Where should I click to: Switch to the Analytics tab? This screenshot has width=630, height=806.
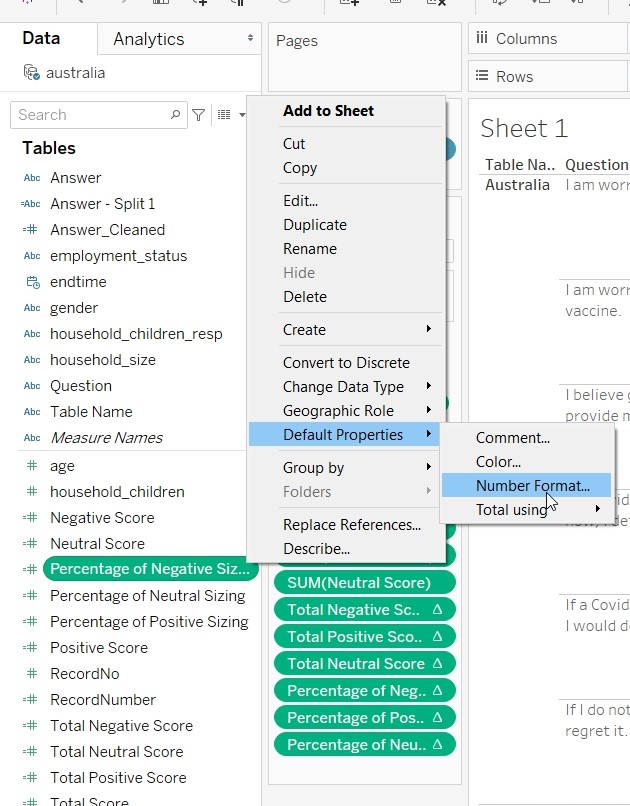pos(149,39)
